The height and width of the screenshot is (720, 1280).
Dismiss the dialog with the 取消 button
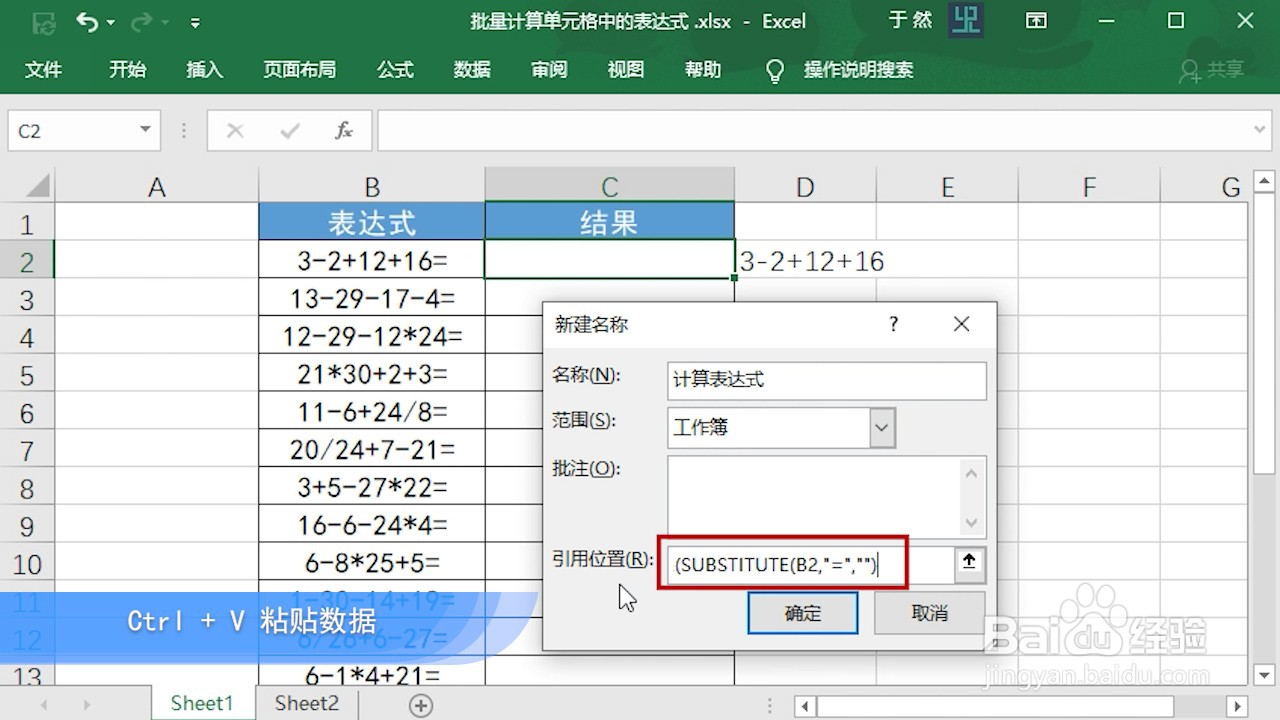tap(928, 613)
